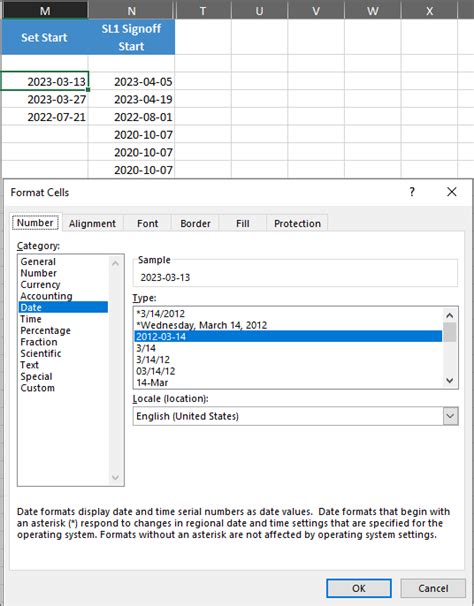Select column W header
The image size is (474, 606).
[x=373, y=10]
